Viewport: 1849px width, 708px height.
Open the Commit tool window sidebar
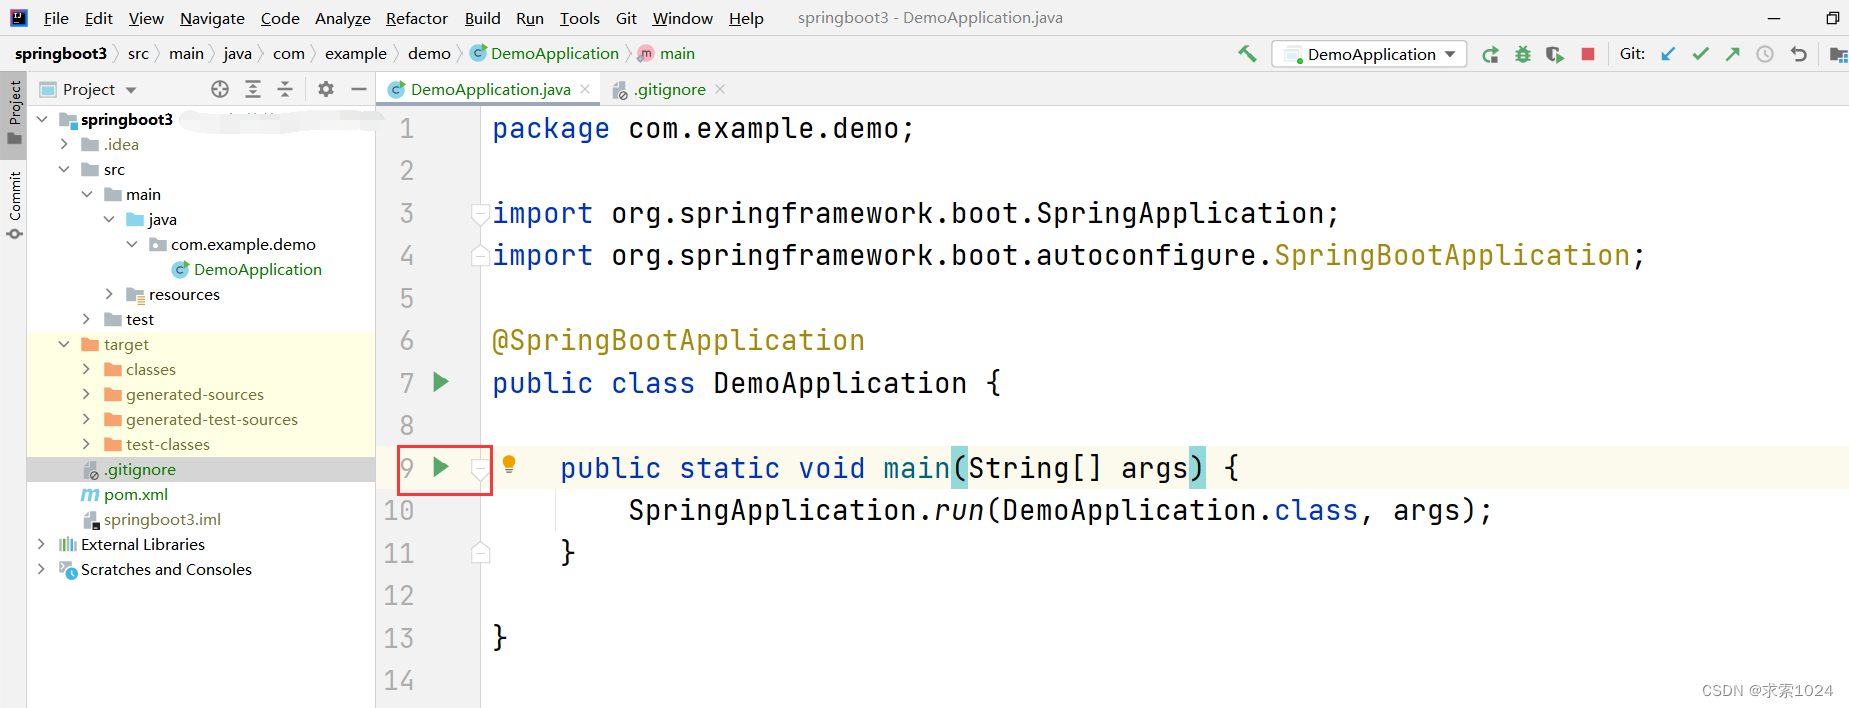(x=14, y=206)
